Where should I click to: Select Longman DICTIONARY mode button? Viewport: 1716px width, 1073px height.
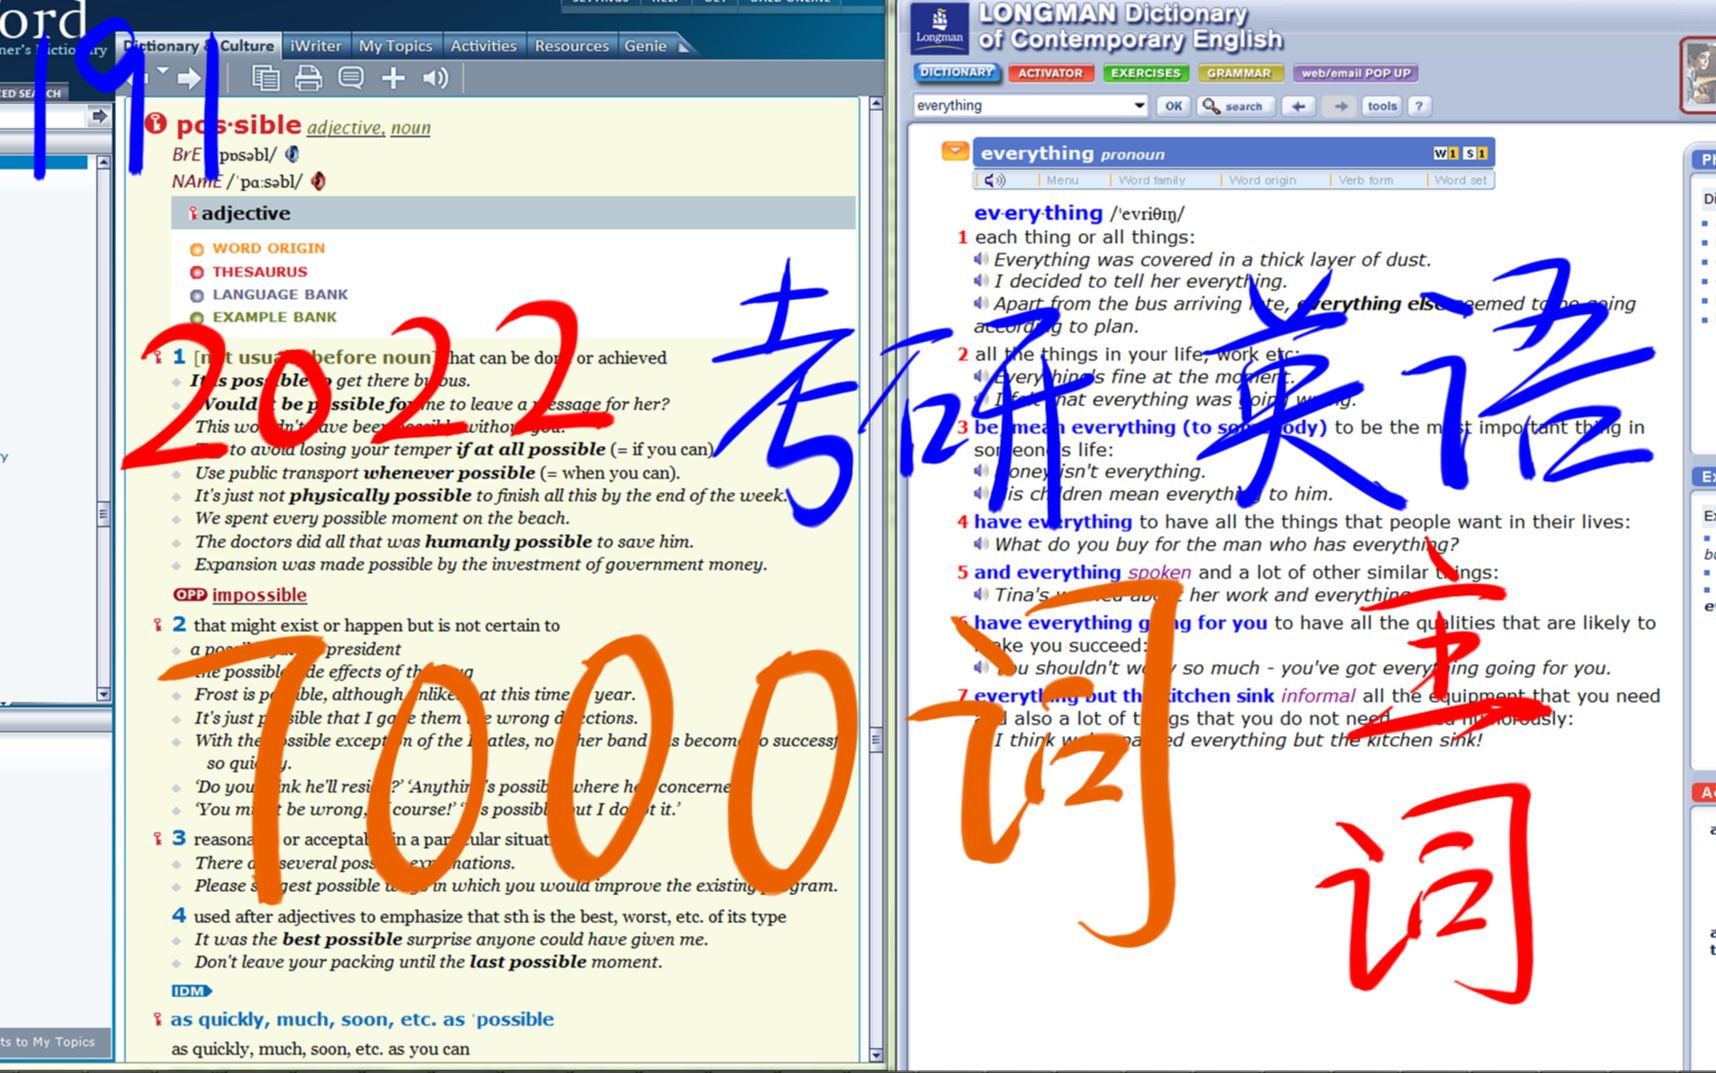[x=956, y=72]
